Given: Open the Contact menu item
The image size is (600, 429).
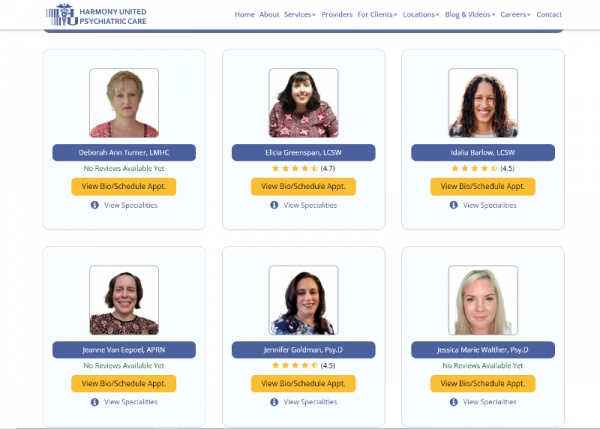Looking at the screenshot, I should 549,15.
